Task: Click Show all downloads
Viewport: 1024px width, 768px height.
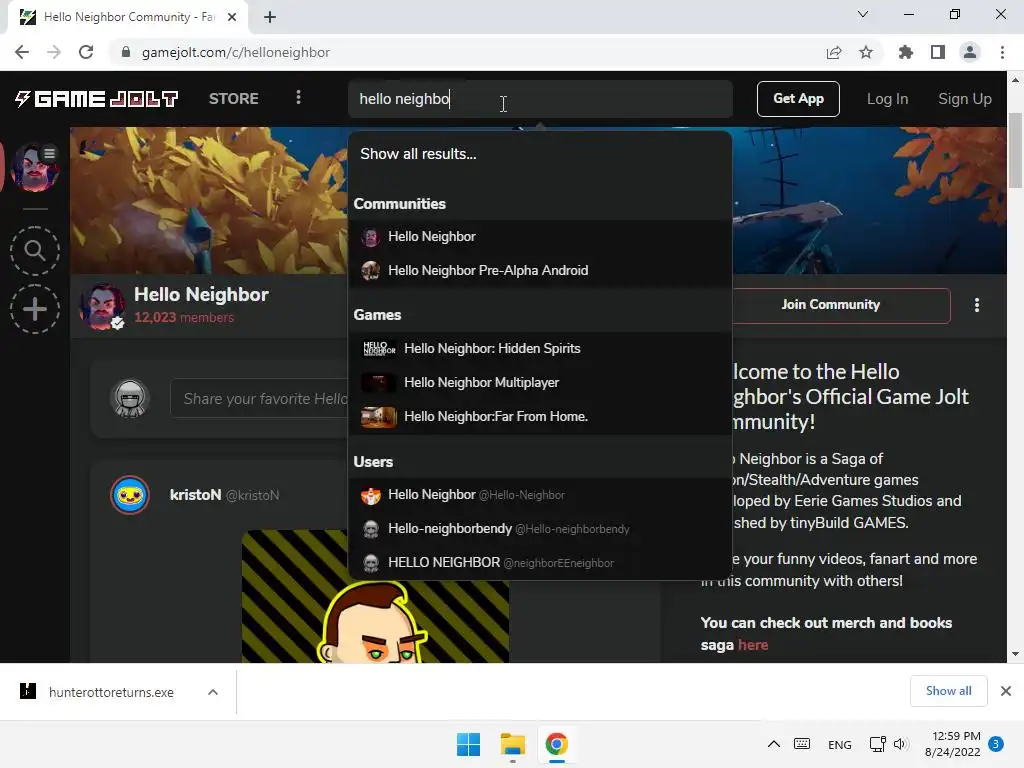Action: pyautogui.click(x=948, y=691)
